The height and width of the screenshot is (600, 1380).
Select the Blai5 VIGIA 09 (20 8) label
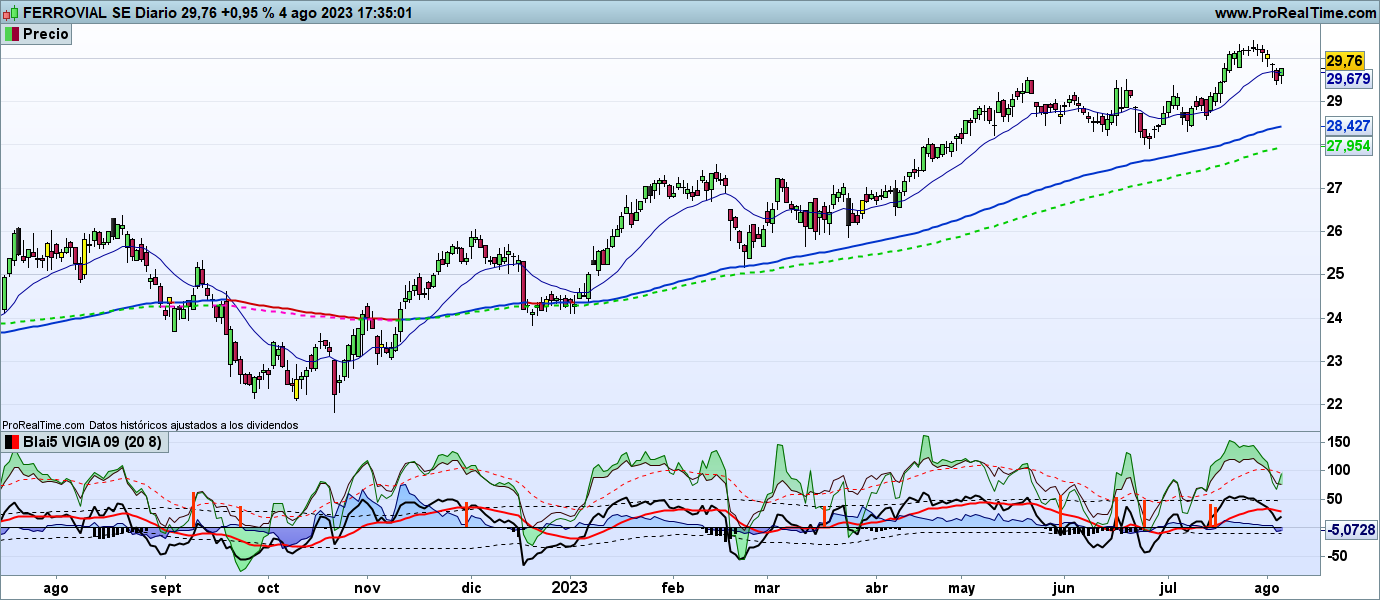click(x=92, y=441)
